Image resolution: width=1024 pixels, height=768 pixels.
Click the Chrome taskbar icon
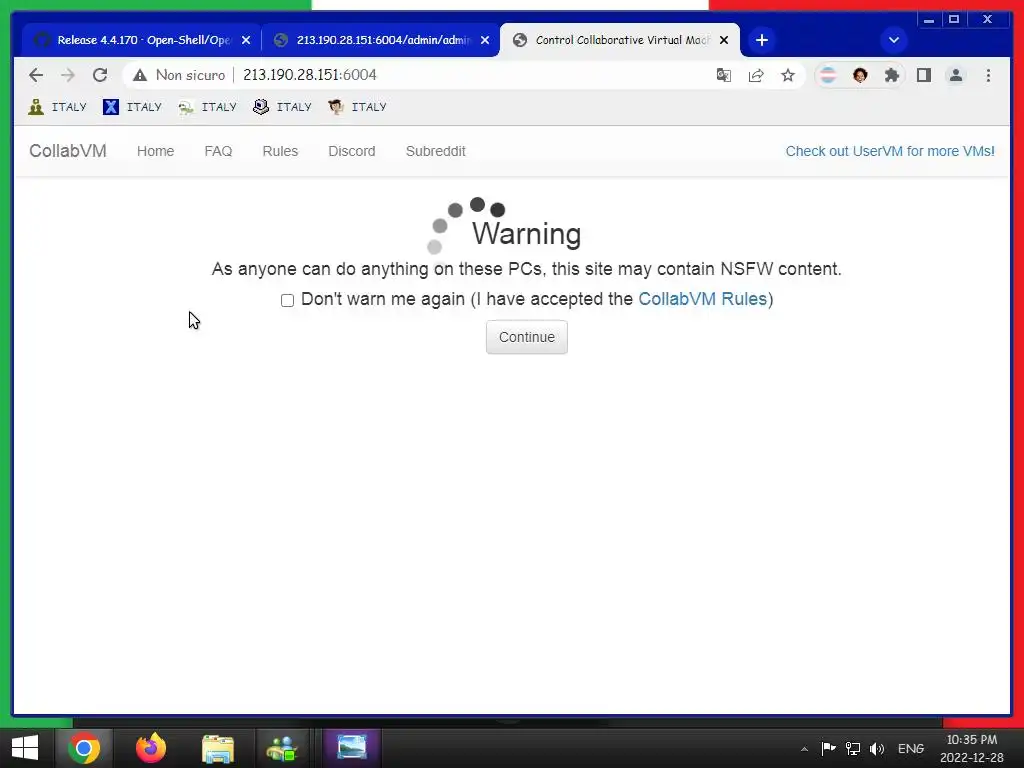tap(84, 748)
